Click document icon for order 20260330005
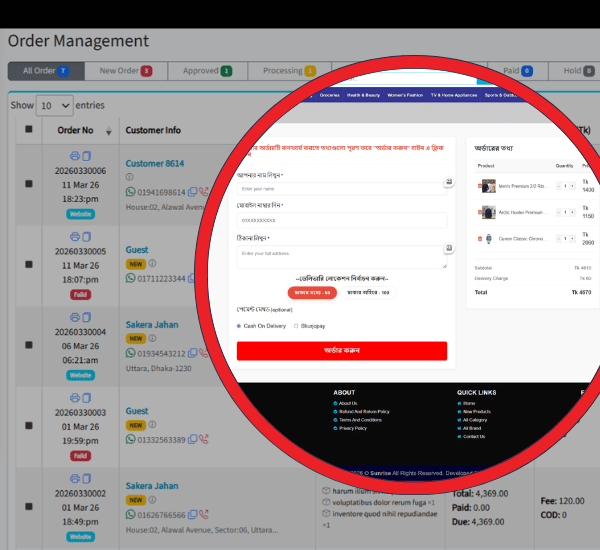The image size is (600, 550). [87, 237]
